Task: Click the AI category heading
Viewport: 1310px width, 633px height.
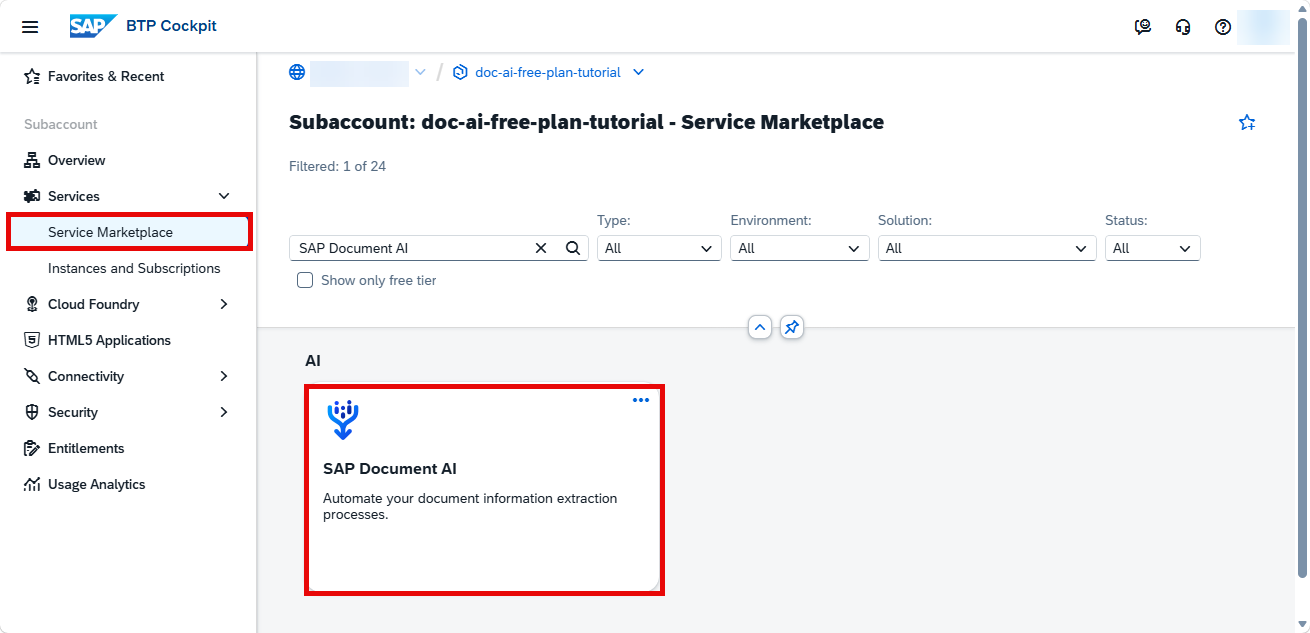Action: tap(313, 360)
